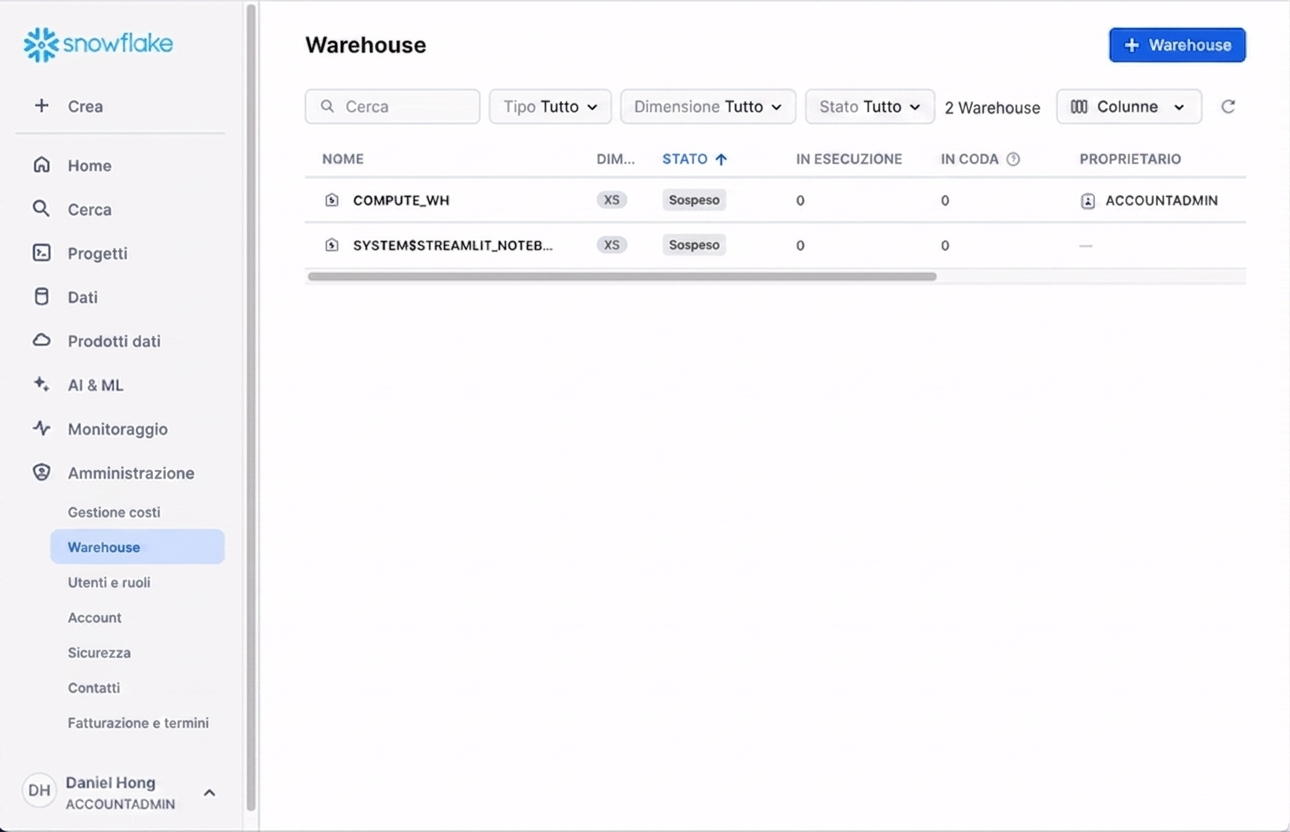Viewport: 1290px width, 832px height.
Task: Click the warehouse icon beside SYSTEM$STREAMLIT_NOTEB...
Action: [332, 245]
